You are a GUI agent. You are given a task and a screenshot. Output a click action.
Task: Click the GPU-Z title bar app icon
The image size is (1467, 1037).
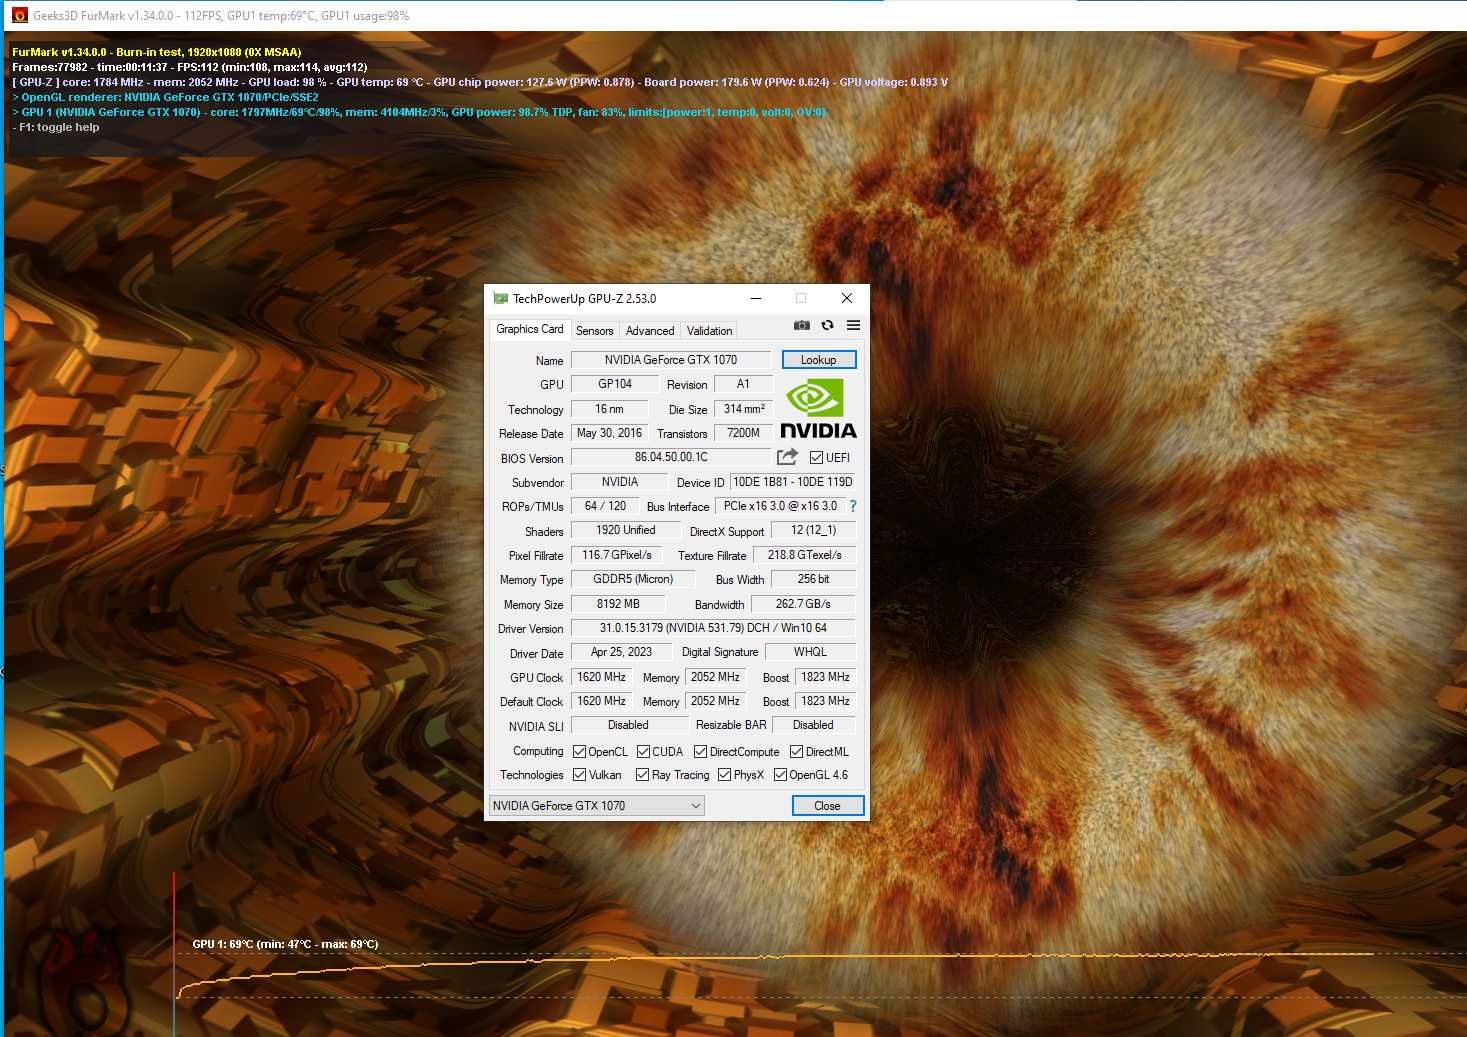(x=500, y=298)
